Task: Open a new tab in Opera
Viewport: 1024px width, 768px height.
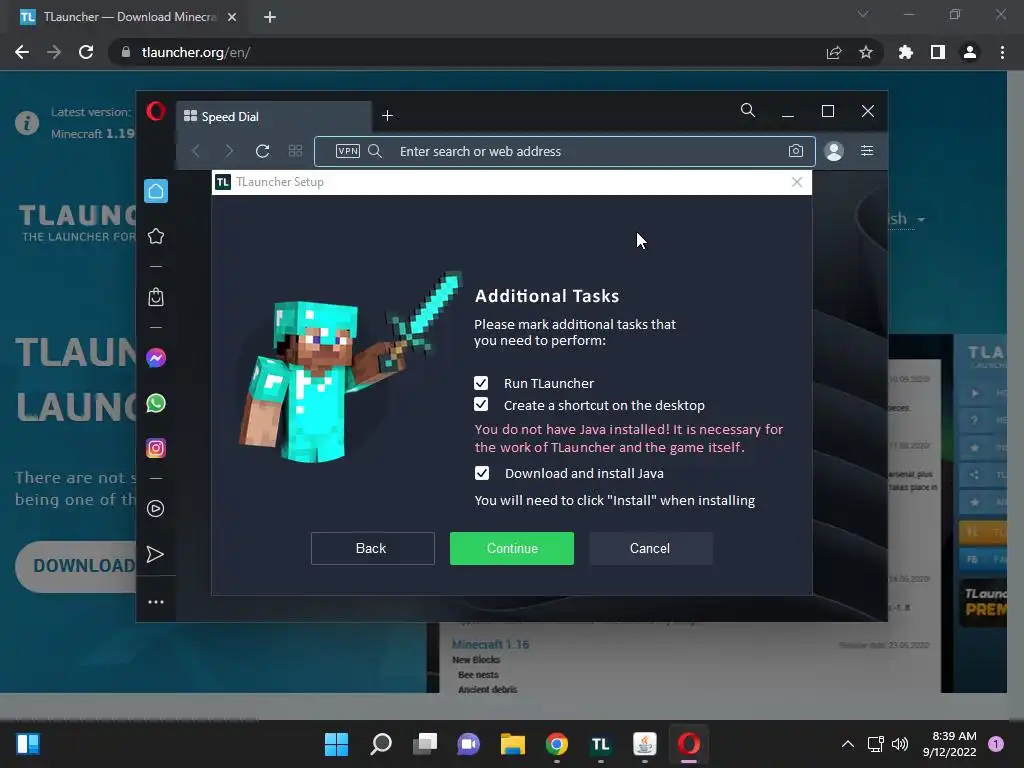Action: click(x=387, y=116)
